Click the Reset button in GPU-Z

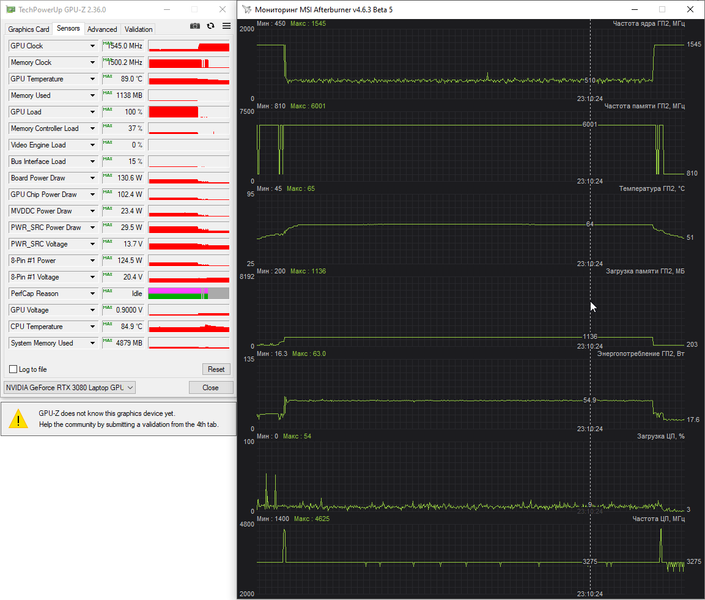pyautogui.click(x=216, y=369)
